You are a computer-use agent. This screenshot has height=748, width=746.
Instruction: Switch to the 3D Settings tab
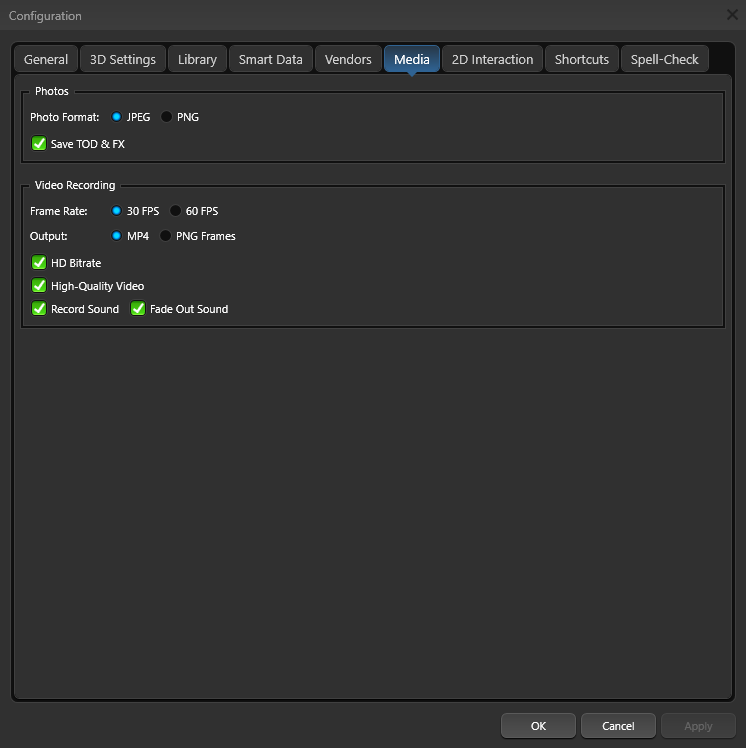[x=123, y=59]
